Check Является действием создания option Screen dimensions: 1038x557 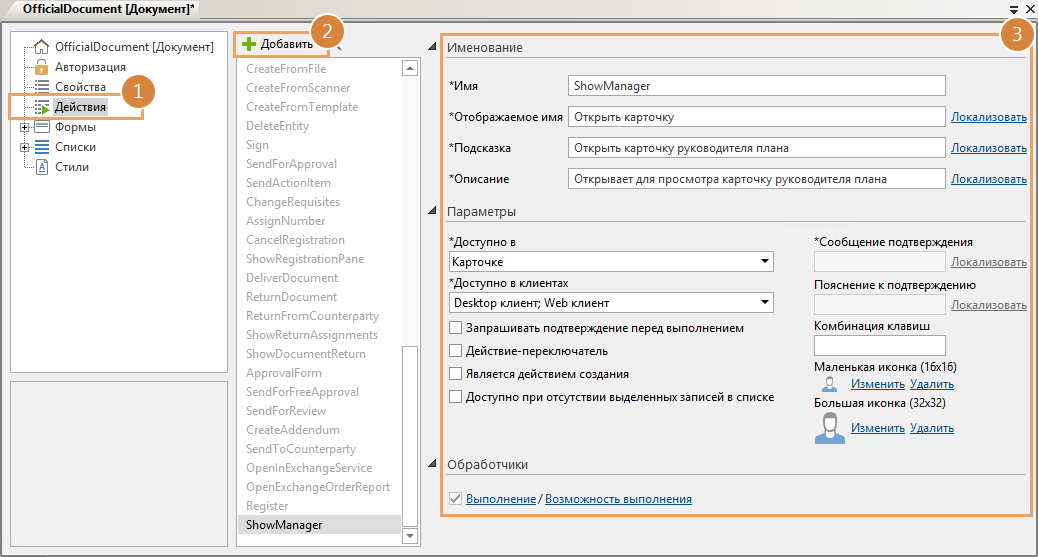pyautogui.click(x=456, y=374)
